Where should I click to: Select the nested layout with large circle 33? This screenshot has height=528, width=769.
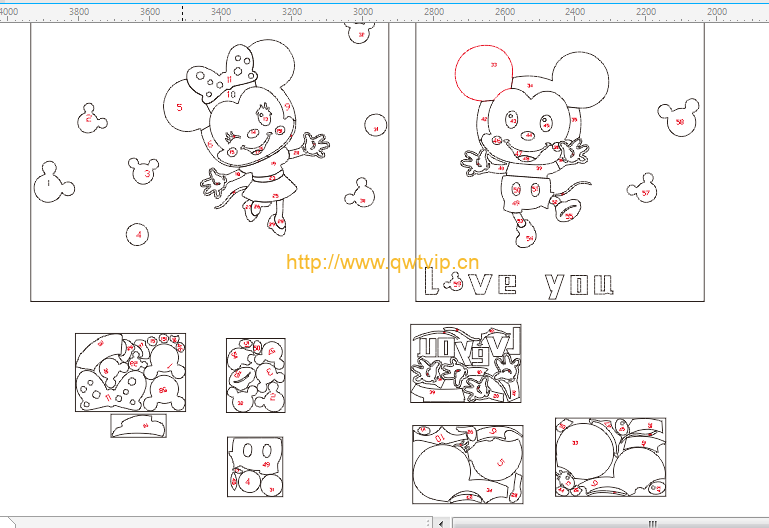tap(611, 457)
